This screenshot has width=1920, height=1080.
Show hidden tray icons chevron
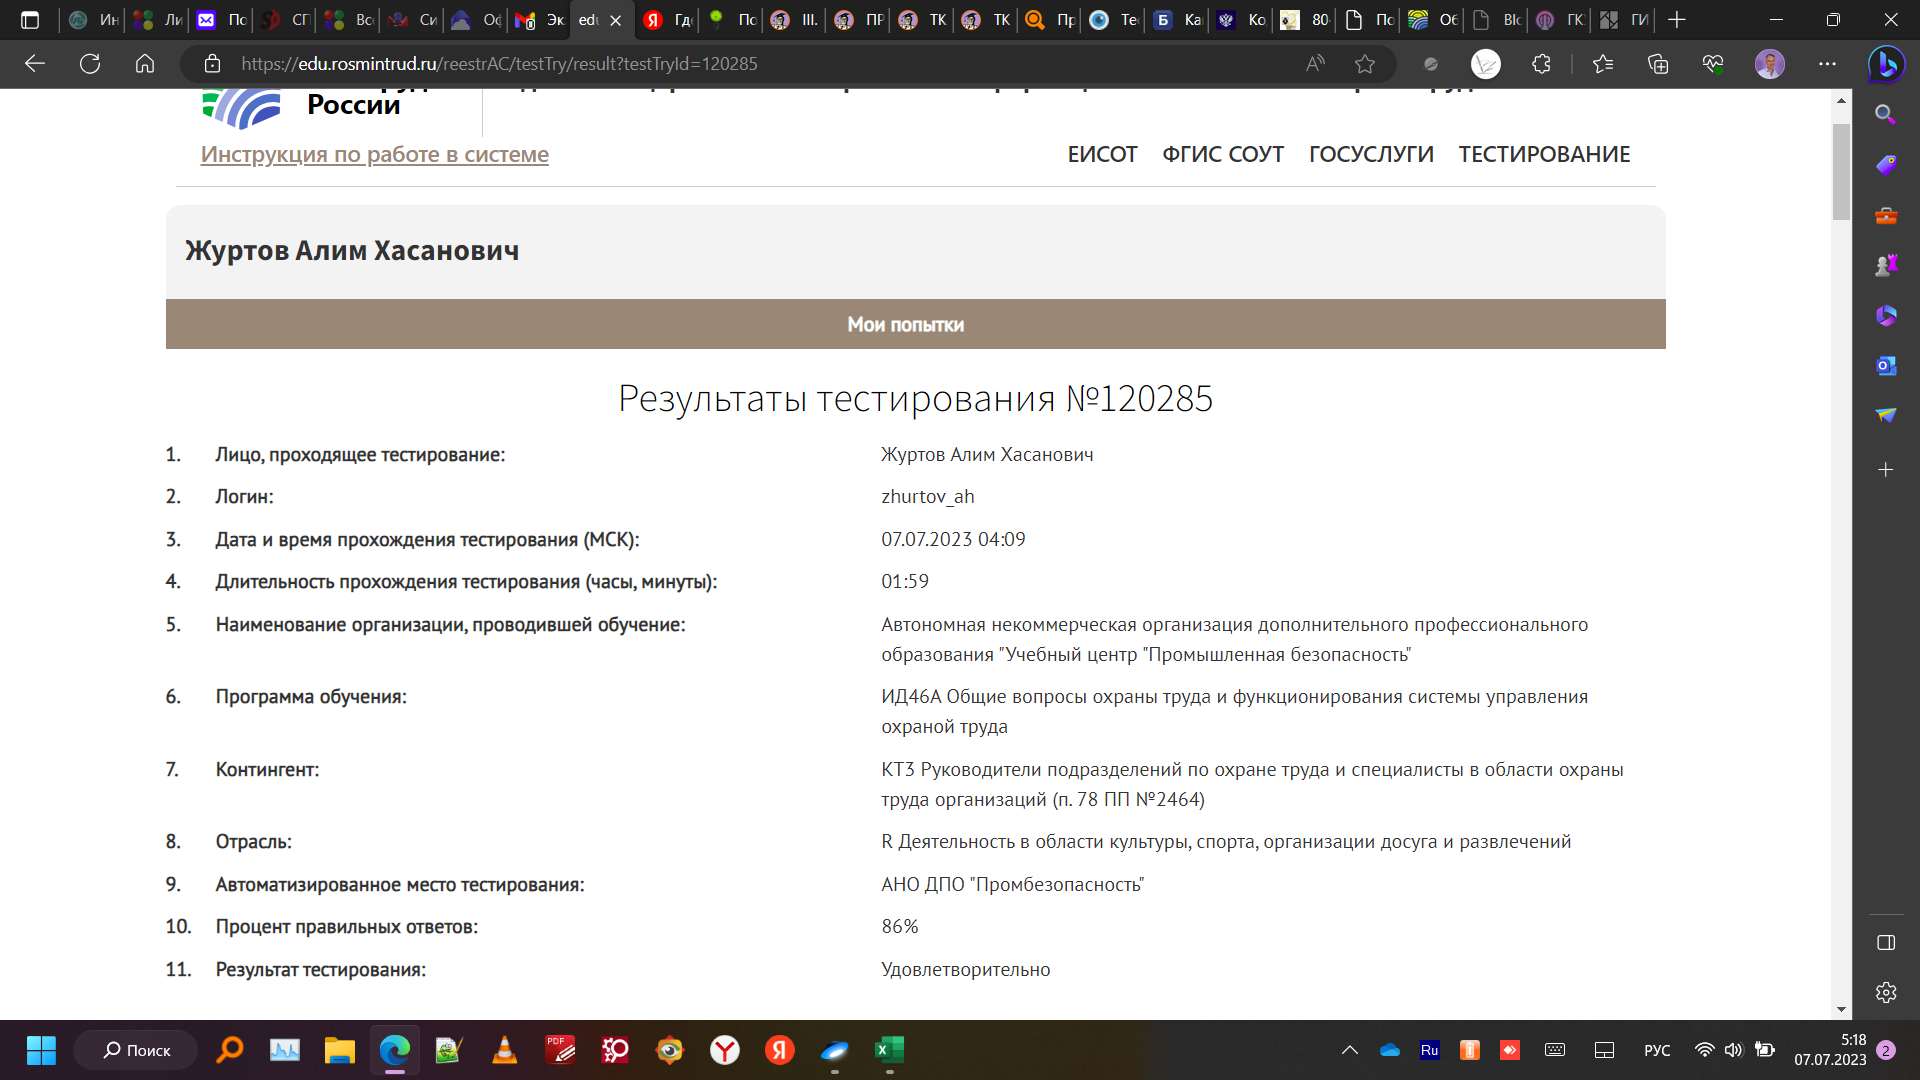pyautogui.click(x=1350, y=1050)
